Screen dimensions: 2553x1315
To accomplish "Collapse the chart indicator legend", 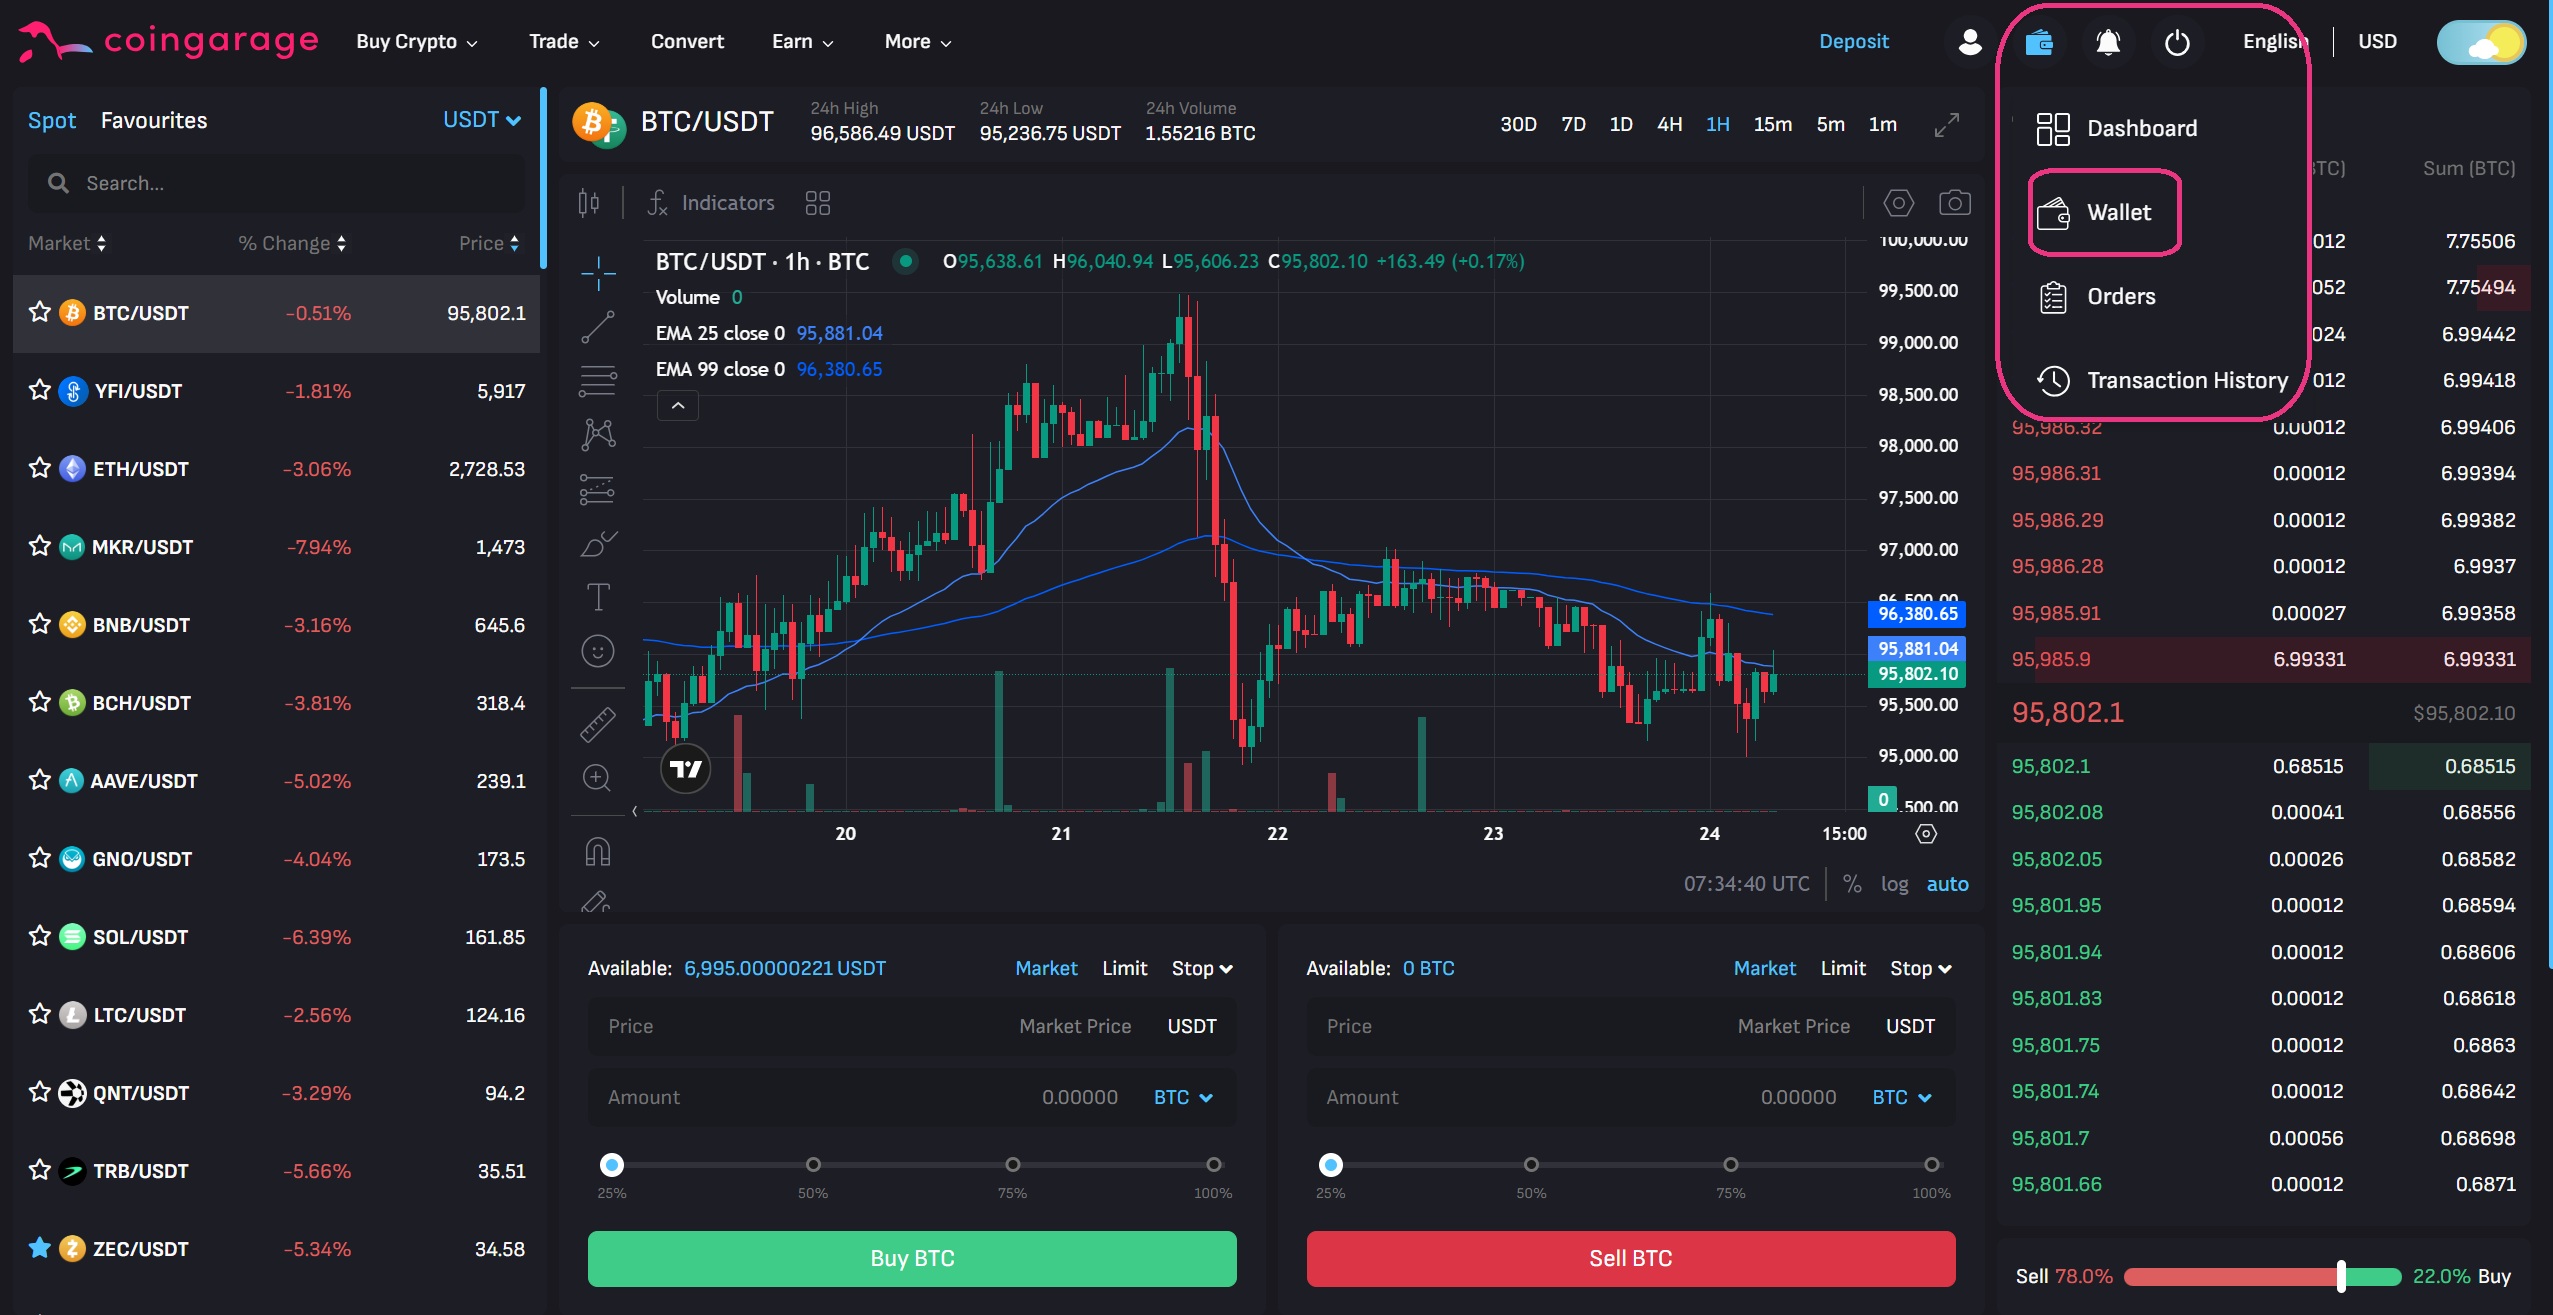I will pos(678,406).
